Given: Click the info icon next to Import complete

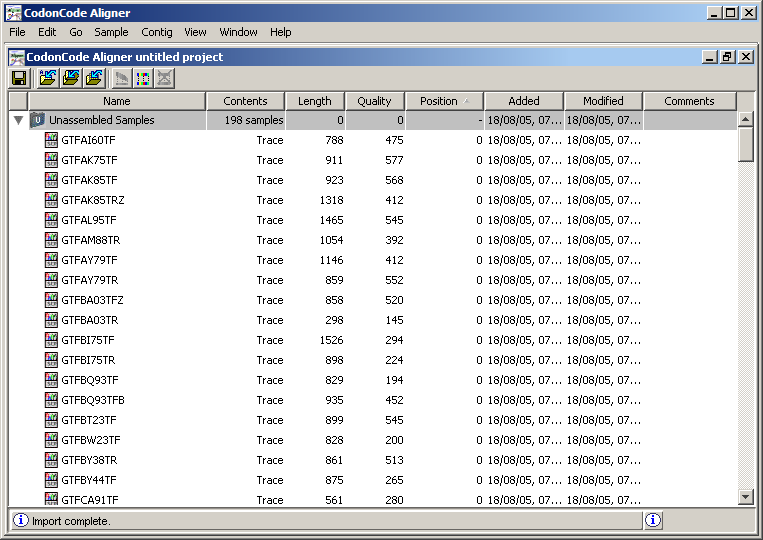Looking at the screenshot, I should point(20,521).
